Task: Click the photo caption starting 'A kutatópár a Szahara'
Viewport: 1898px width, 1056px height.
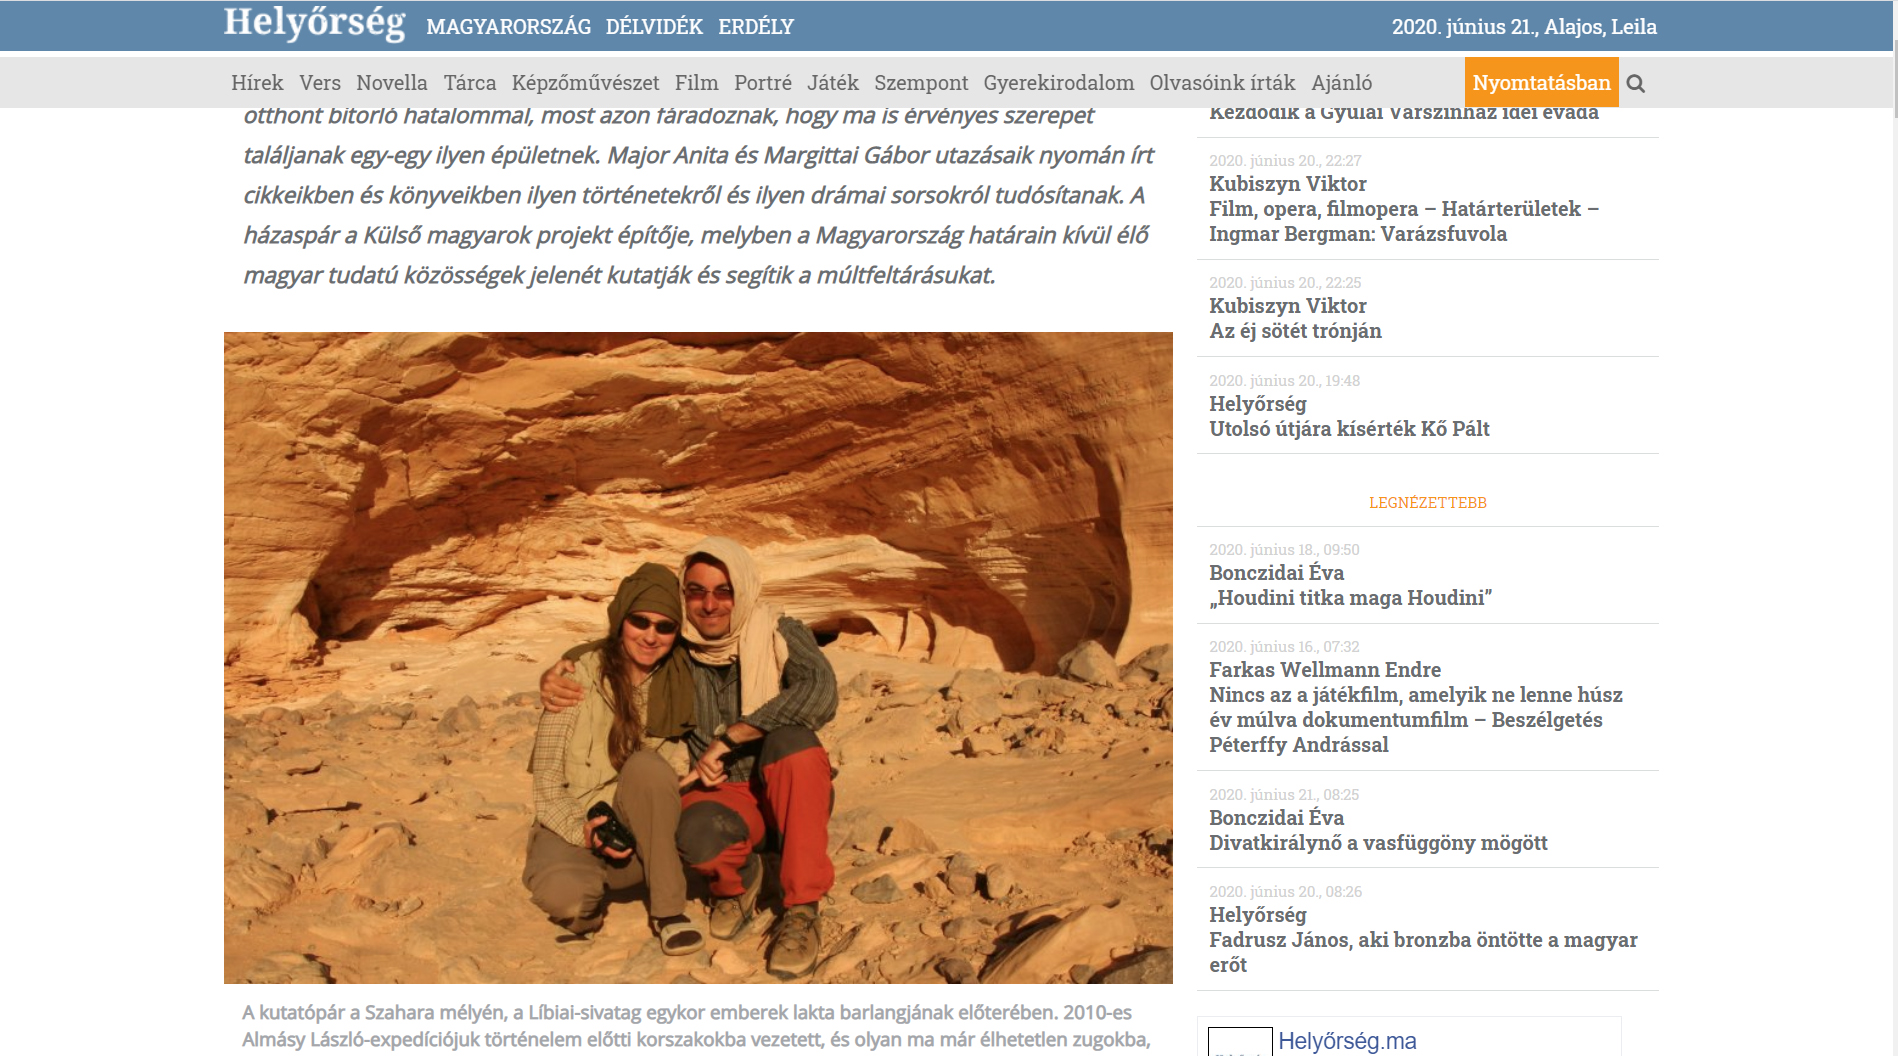Action: click(x=696, y=1026)
